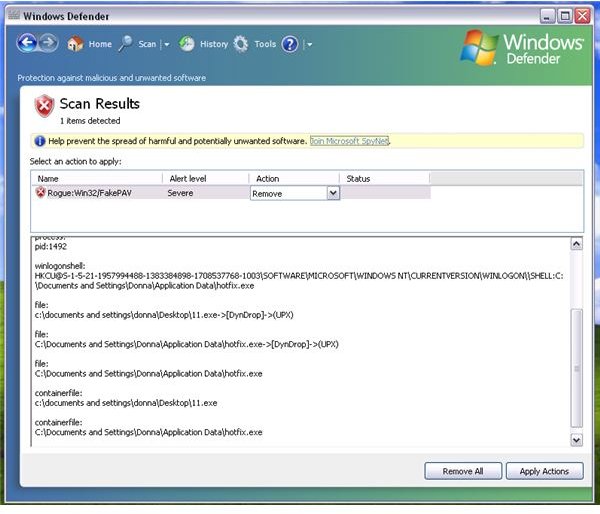Click the details pane scrollbar thumb
600x514 pixels.
point(576,368)
